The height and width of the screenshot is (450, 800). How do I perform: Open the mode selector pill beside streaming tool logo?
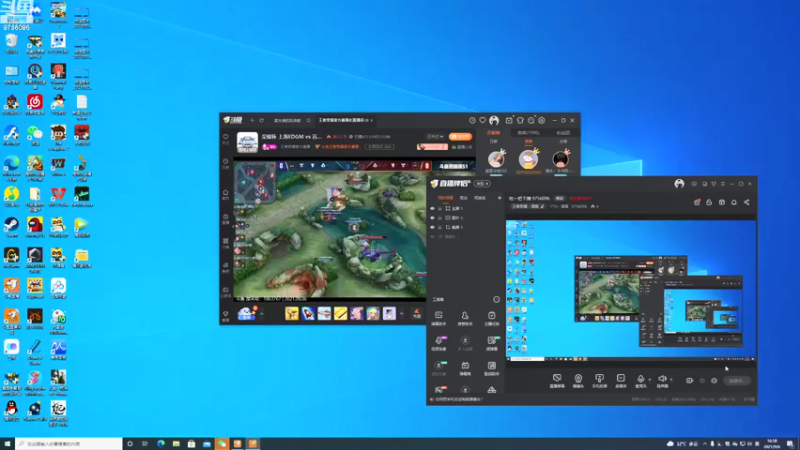click(482, 184)
